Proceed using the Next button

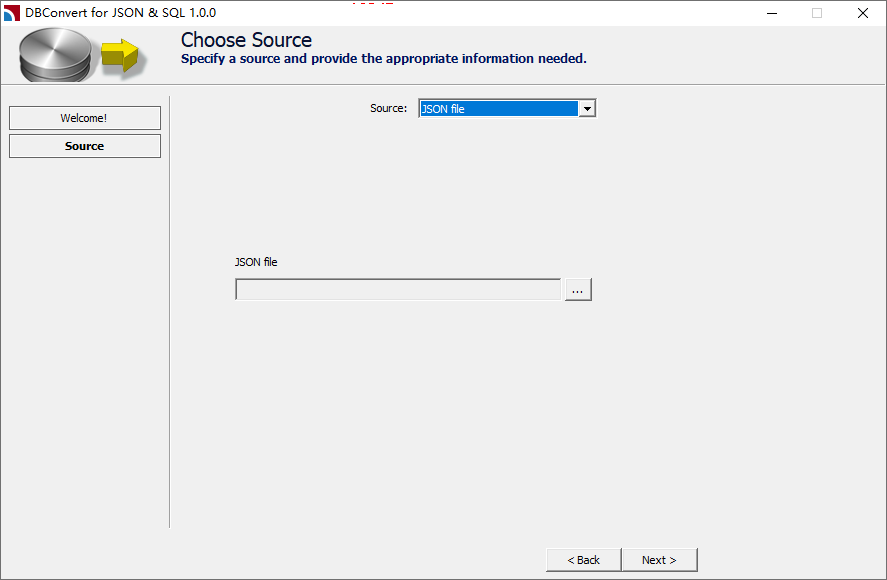coord(659,559)
